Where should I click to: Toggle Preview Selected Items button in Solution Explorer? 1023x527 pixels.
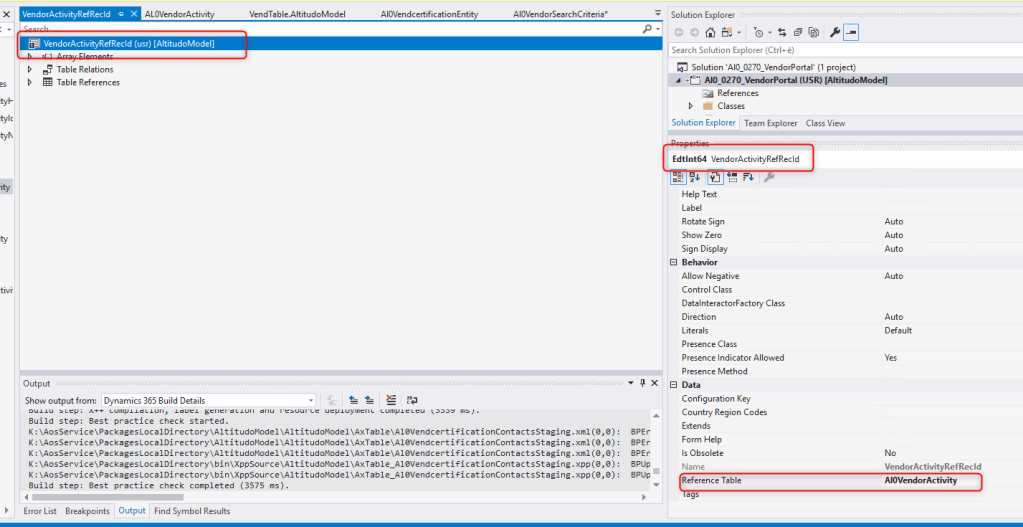(850, 33)
